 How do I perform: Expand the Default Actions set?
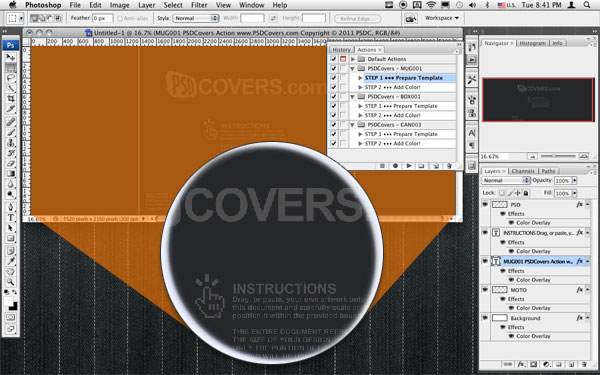click(x=353, y=59)
